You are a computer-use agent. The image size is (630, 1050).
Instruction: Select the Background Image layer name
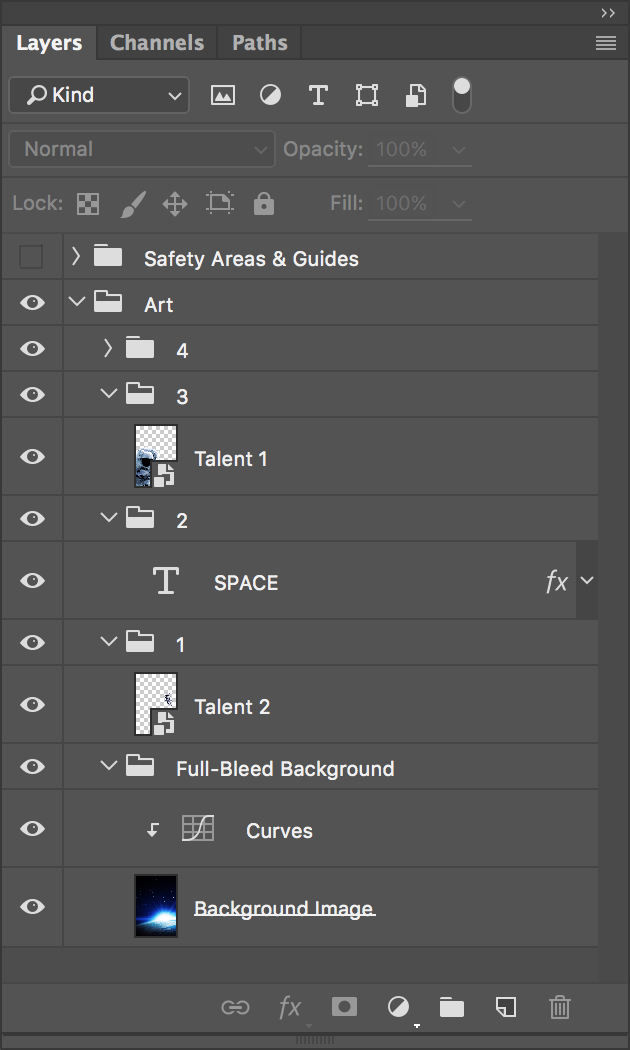click(284, 909)
